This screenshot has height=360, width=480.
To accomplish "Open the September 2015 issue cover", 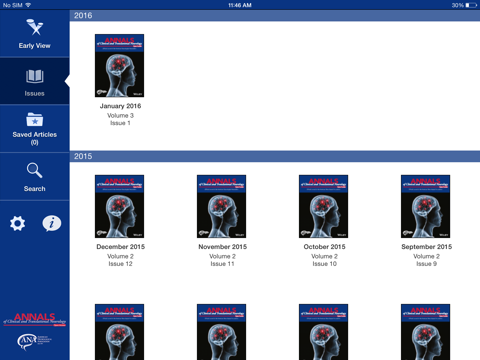I will coord(425,206).
